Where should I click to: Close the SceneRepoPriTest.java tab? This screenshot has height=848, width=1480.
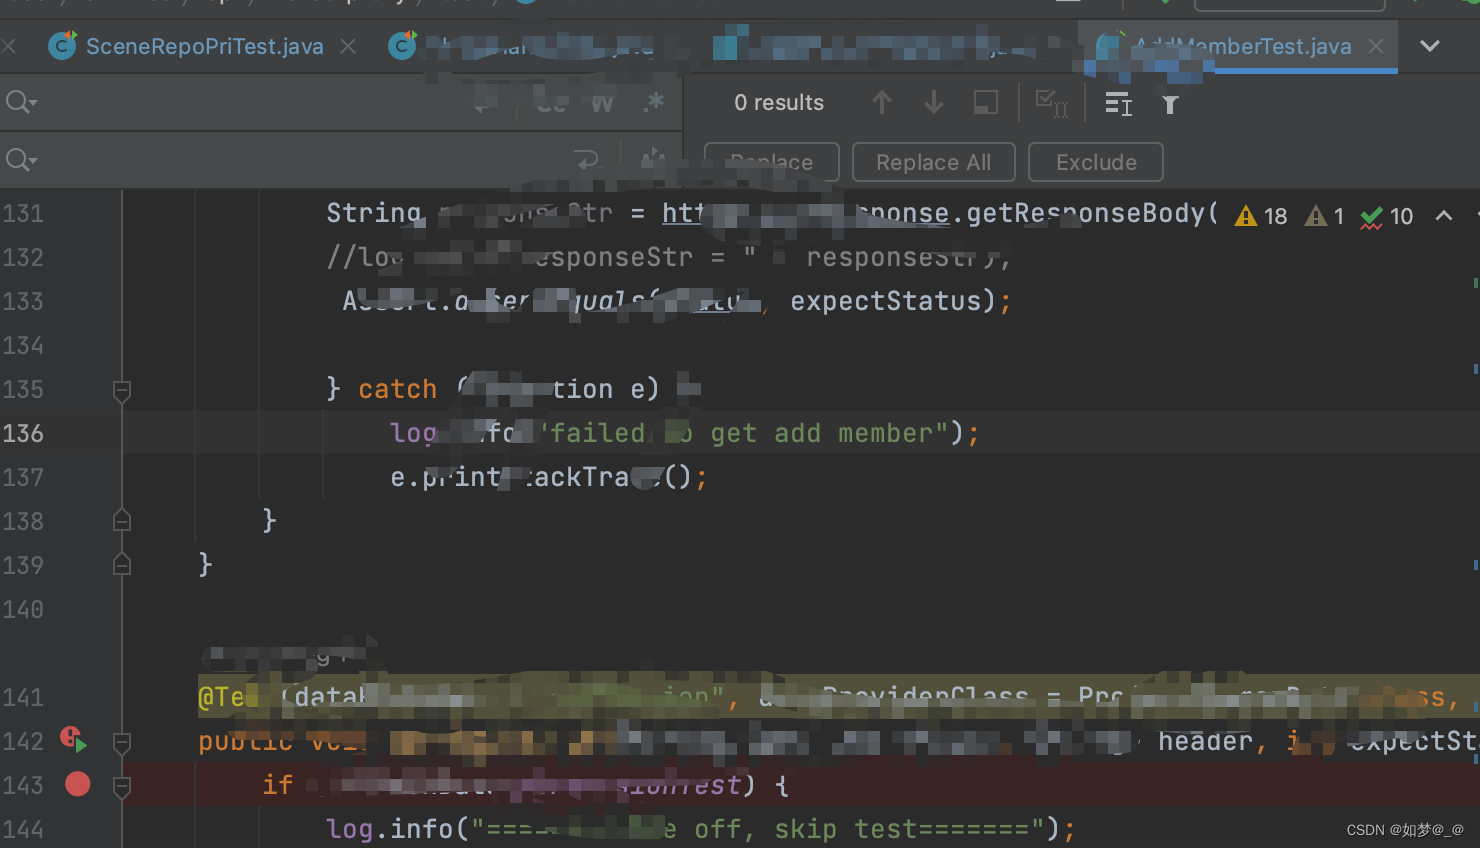[x=348, y=46]
